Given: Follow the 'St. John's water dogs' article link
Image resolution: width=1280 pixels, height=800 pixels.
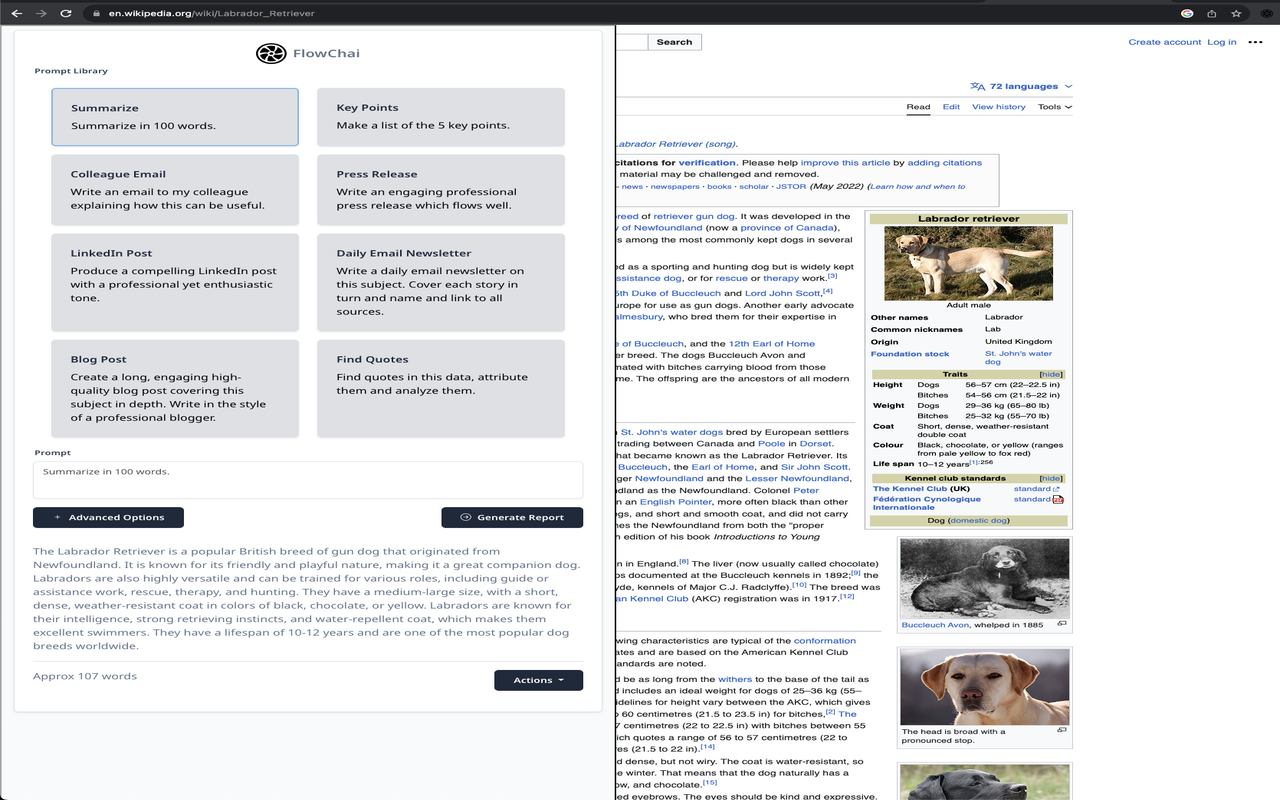Looking at the screenshot, I should [x=672, y=432].
